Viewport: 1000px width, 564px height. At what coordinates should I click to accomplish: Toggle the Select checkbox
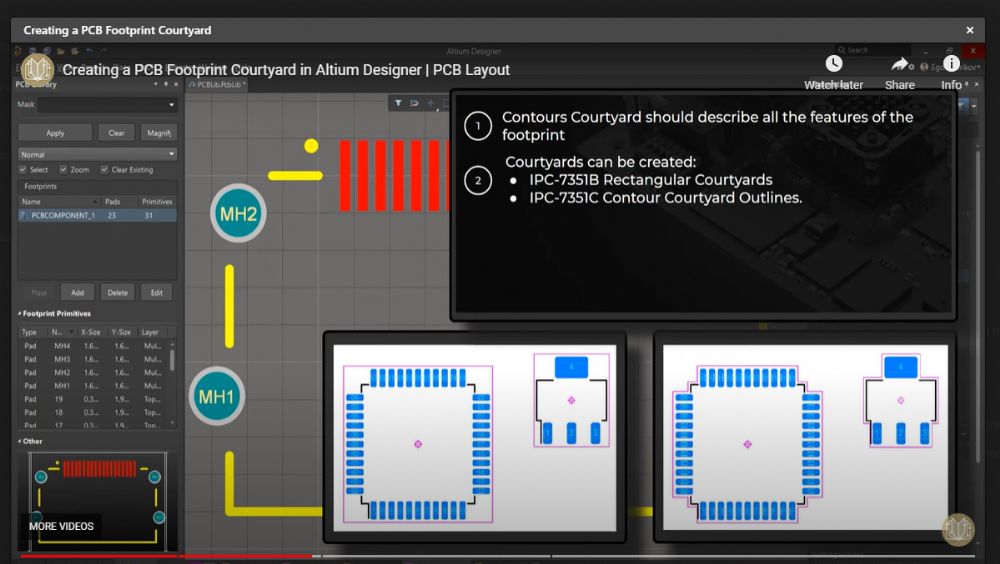pos(23,170)
